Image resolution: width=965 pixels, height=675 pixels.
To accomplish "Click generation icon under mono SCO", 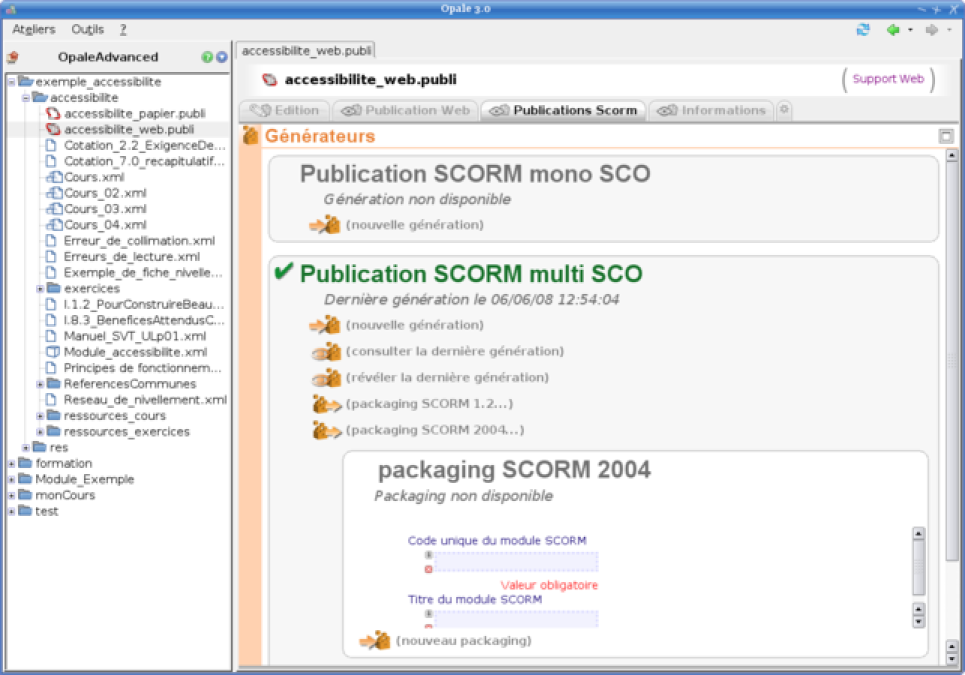I will [x=325, y=225].
